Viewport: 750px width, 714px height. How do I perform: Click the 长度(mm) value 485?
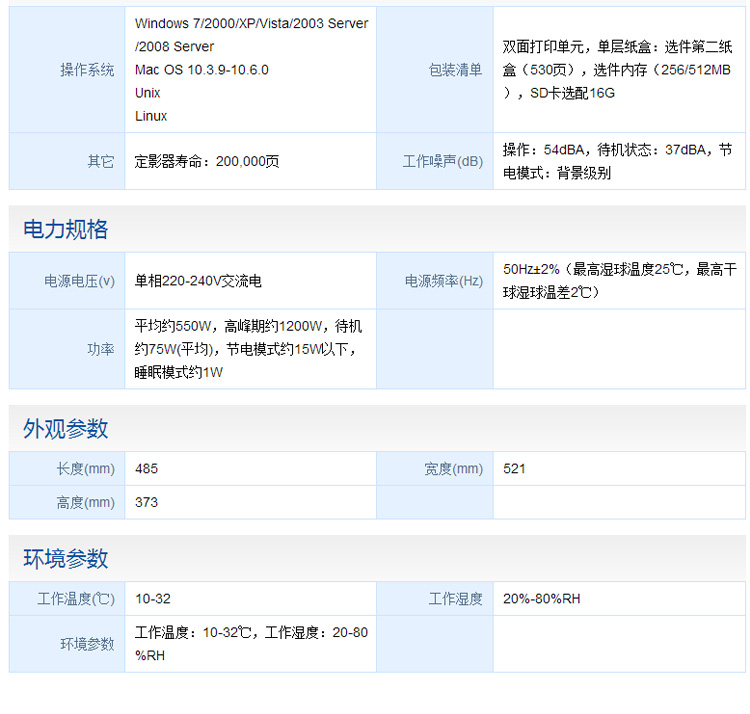tap(147, 469)
